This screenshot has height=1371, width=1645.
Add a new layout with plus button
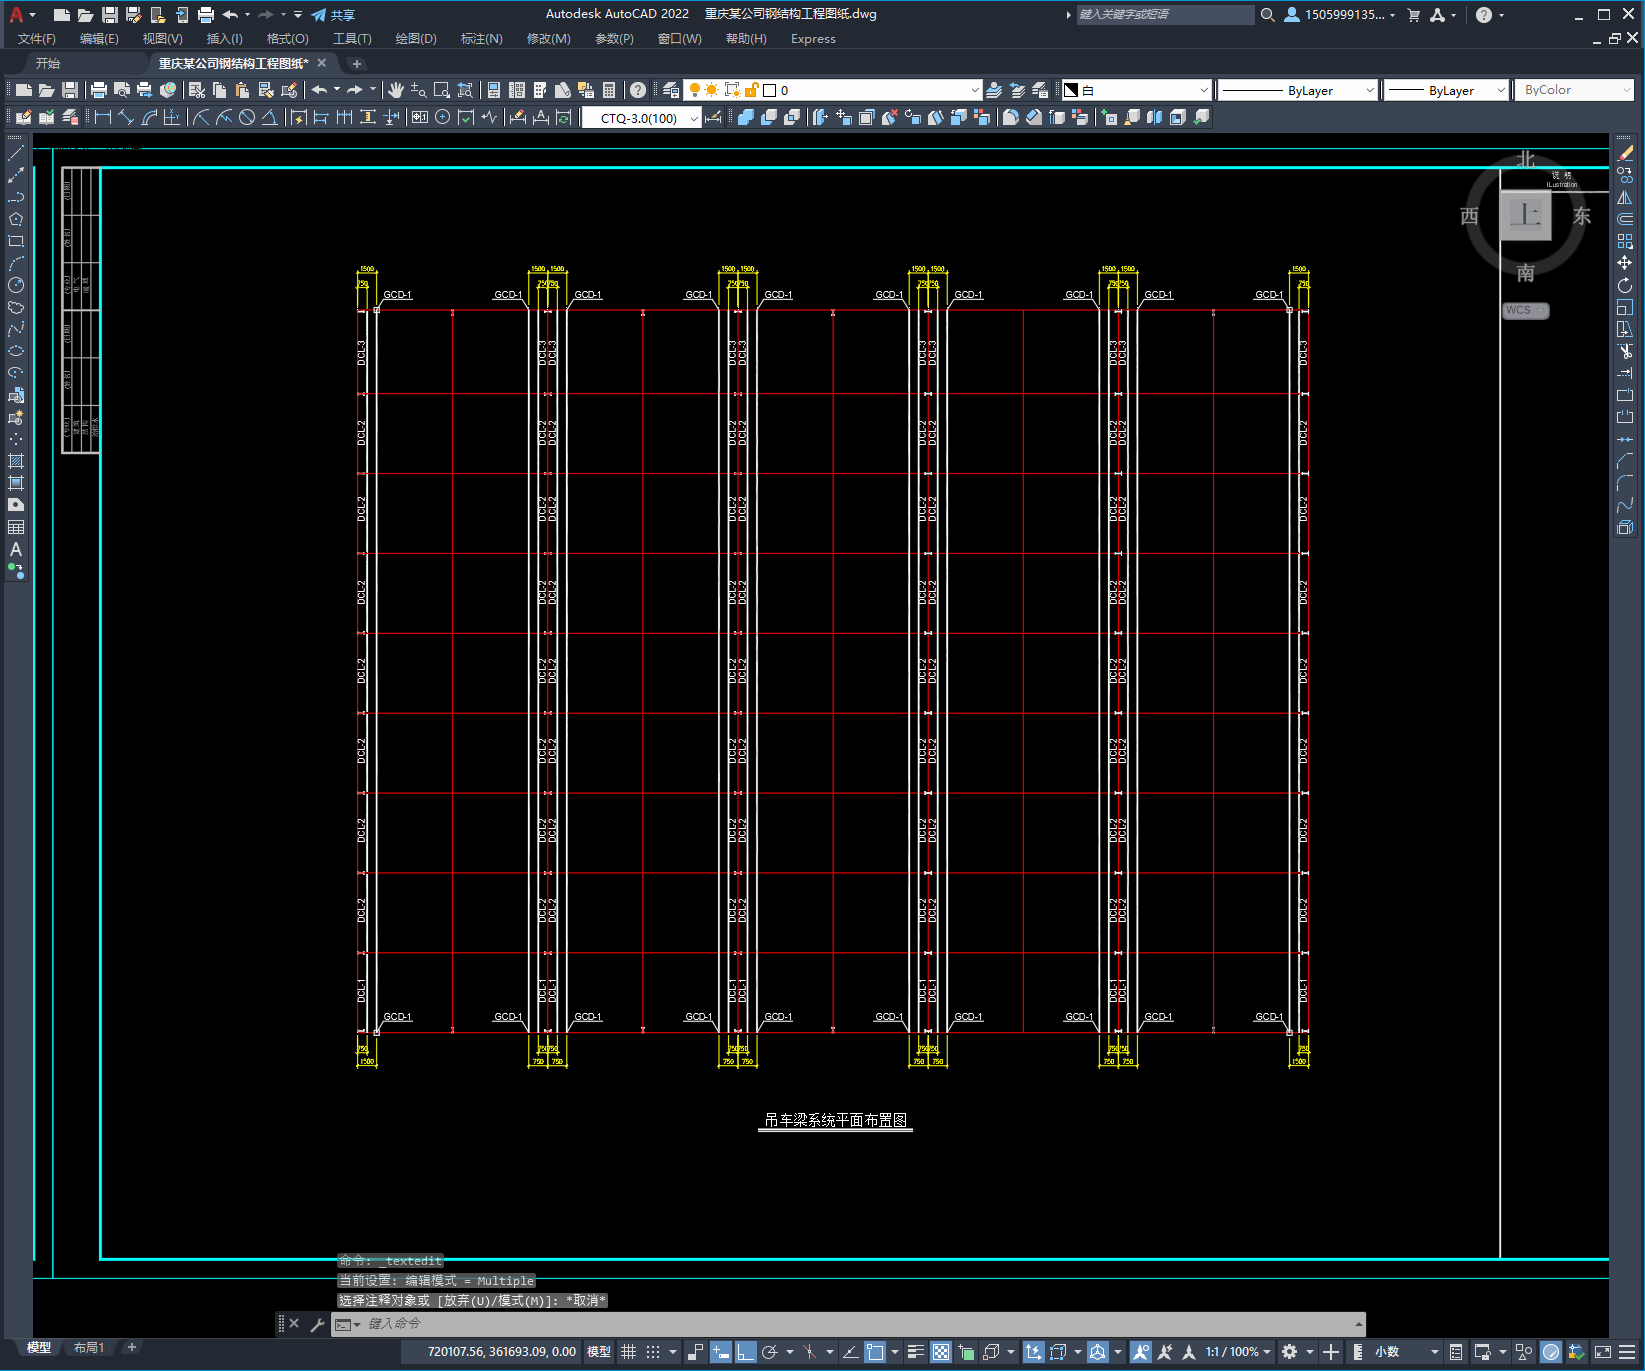[x=131, y=1348]
